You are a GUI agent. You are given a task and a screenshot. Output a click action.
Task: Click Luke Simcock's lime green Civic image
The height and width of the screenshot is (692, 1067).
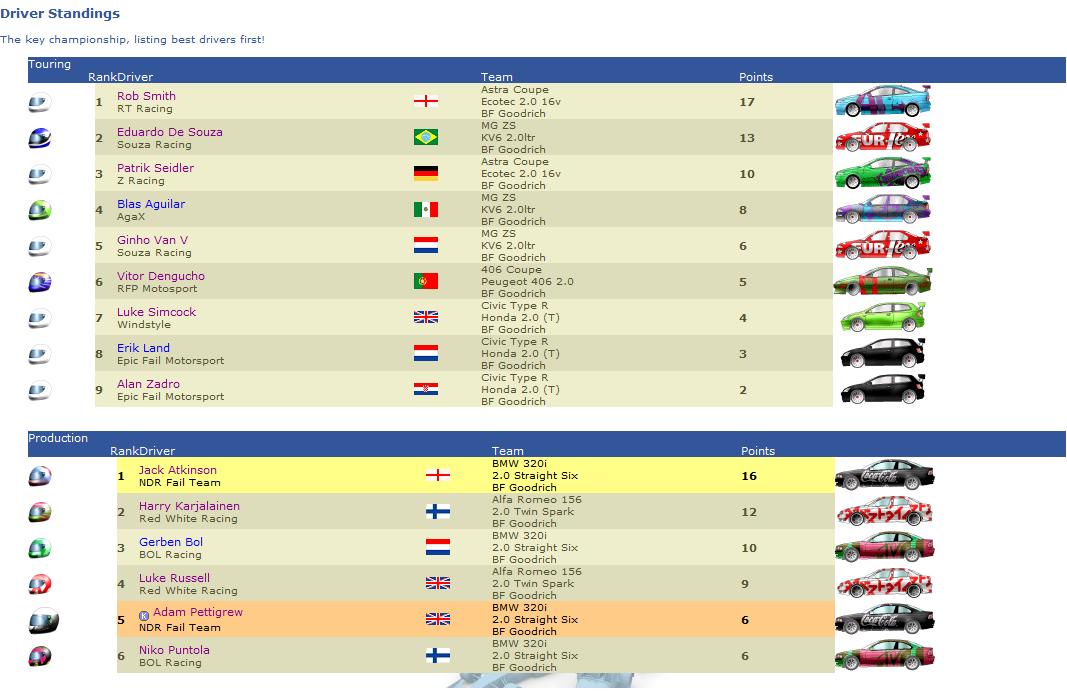[883, 318]
